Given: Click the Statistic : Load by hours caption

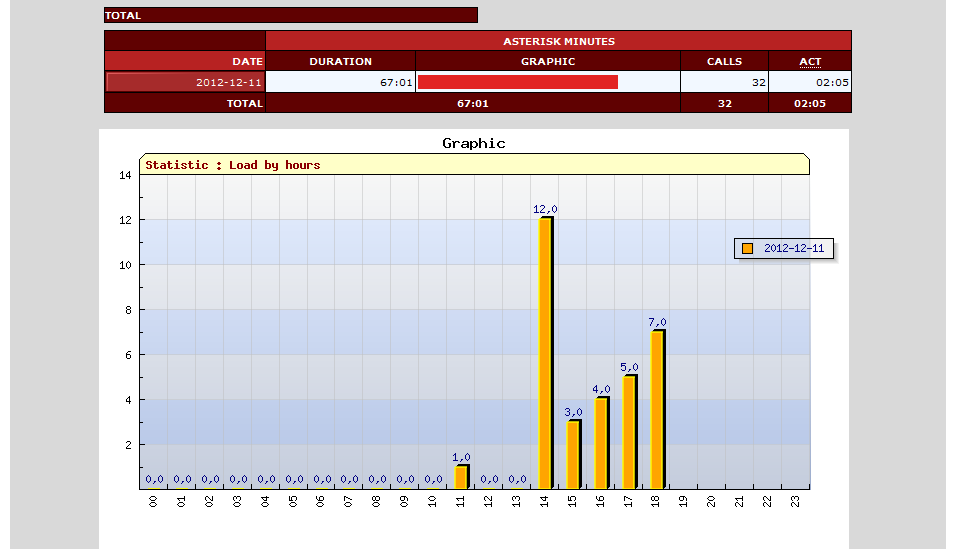Looking at the screenshot, I should pos(233,165).
